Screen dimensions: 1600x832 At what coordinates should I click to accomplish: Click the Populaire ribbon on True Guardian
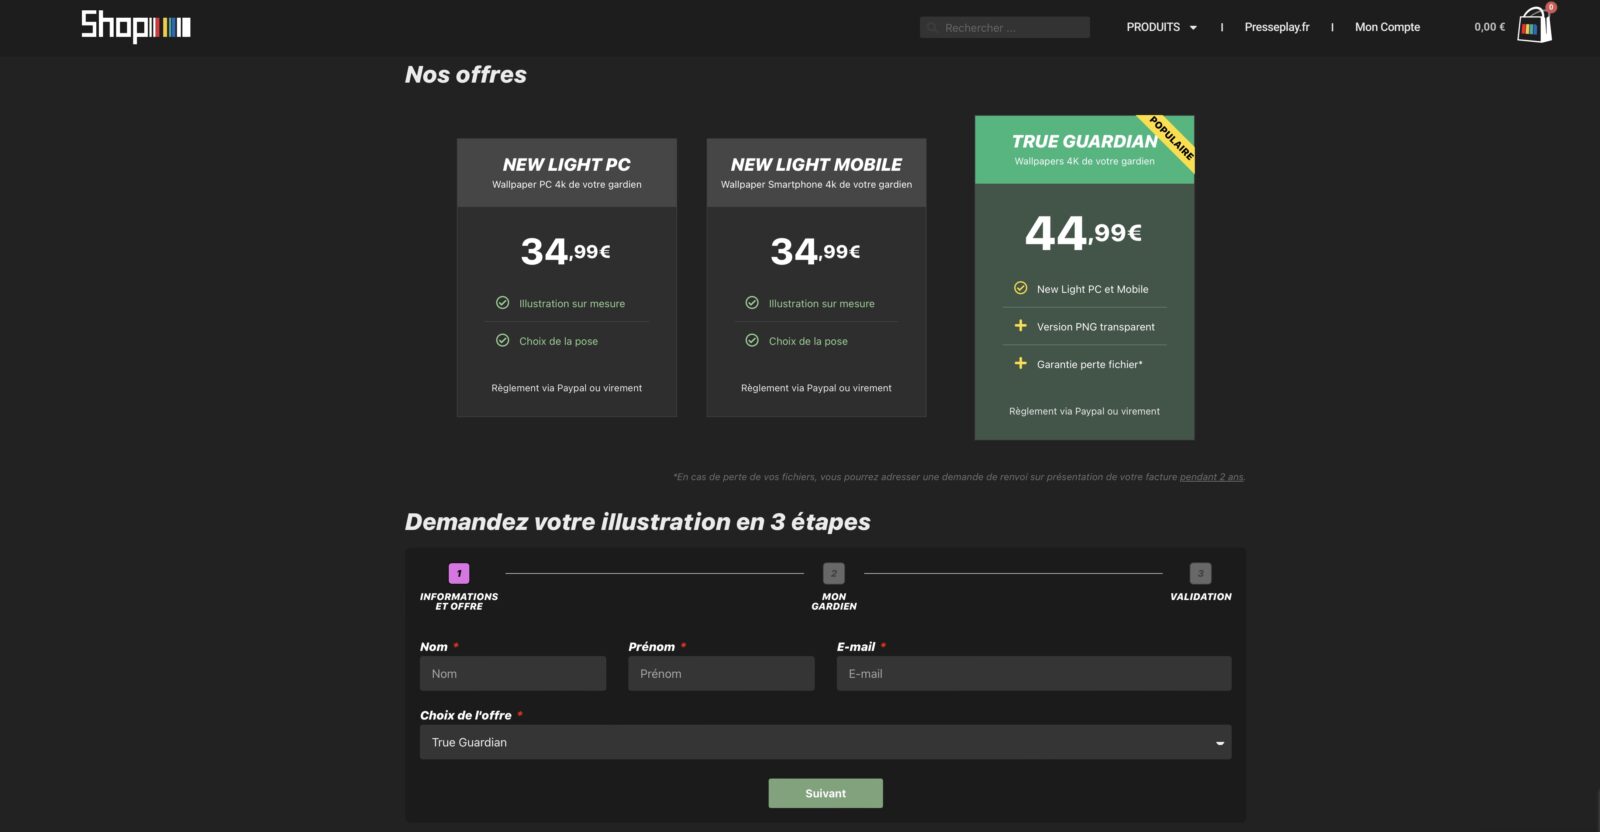(1170, 140)
